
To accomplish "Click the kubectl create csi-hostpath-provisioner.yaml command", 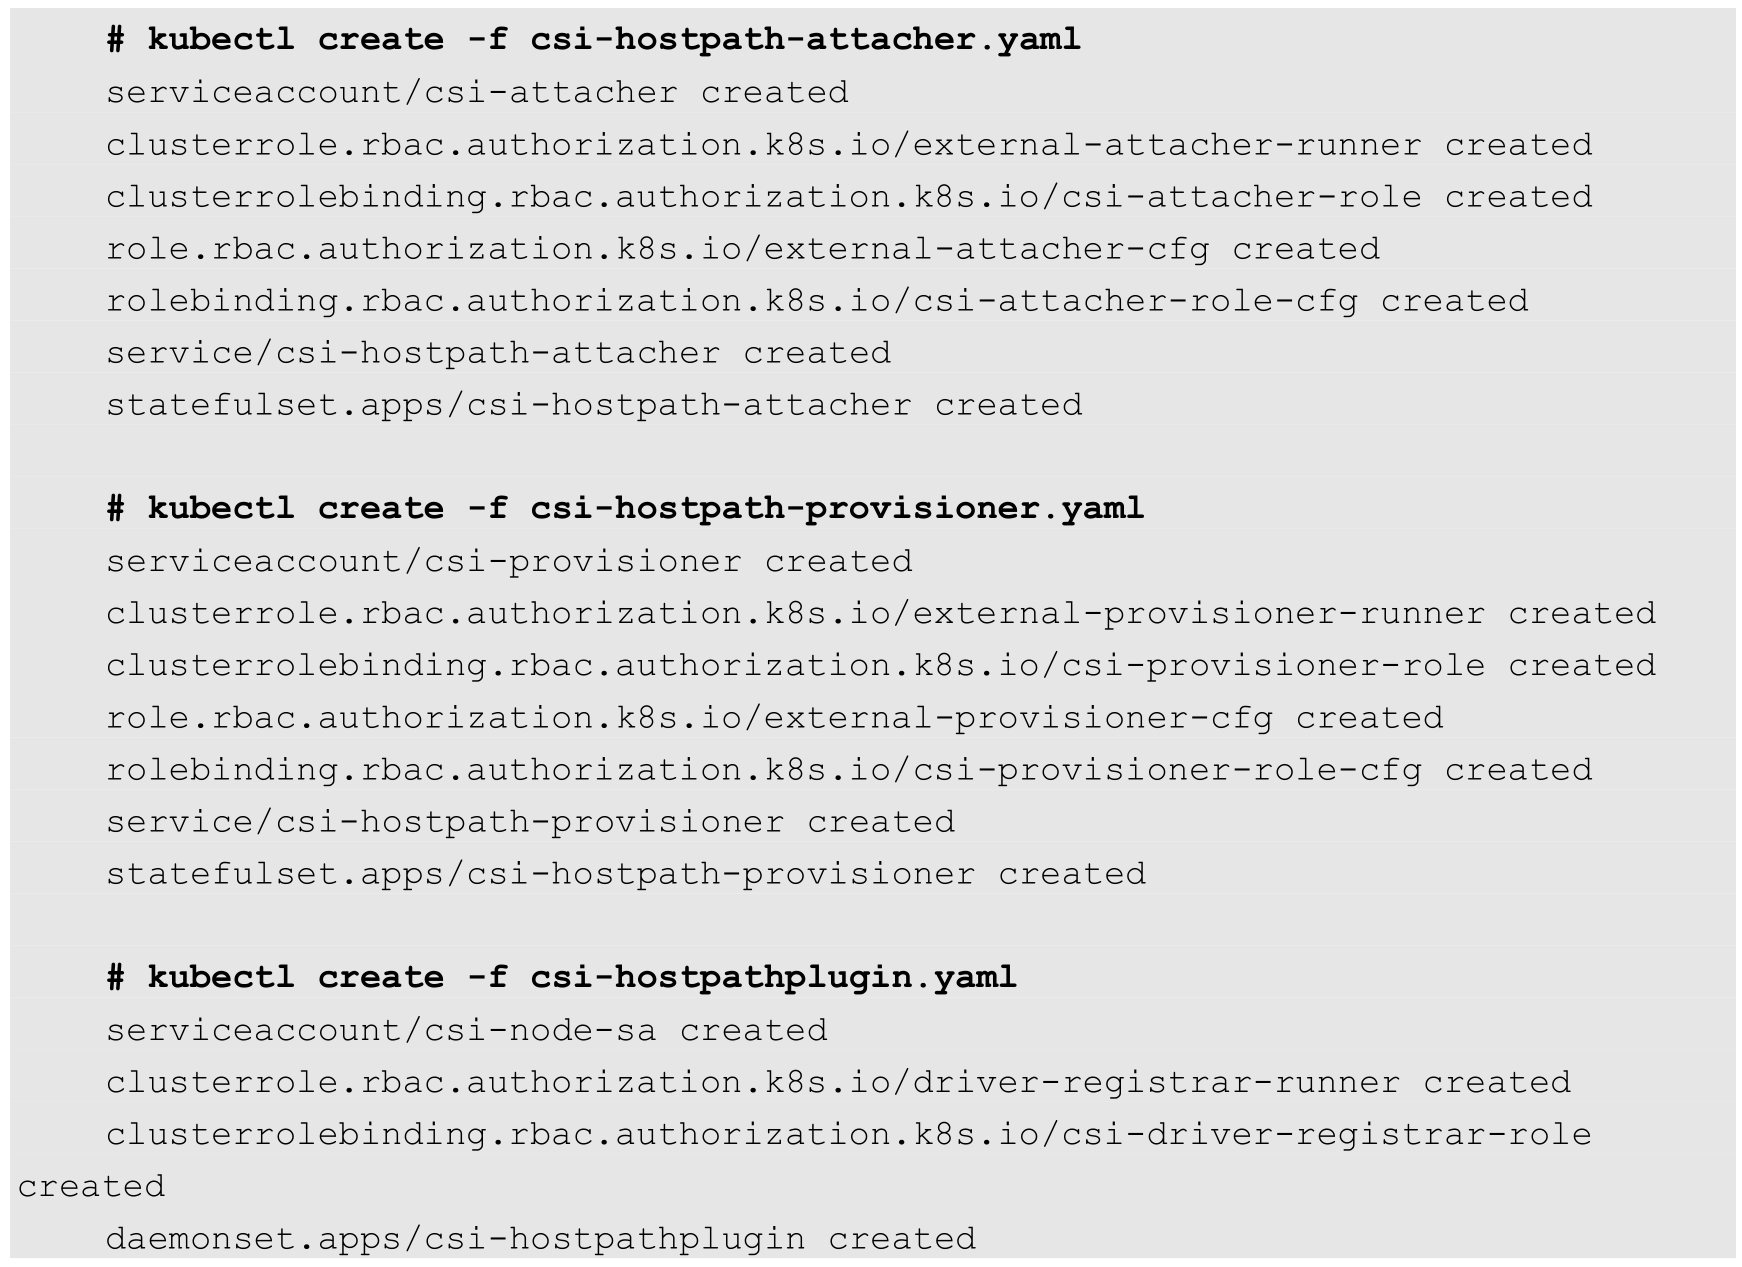I will [626, 509].
